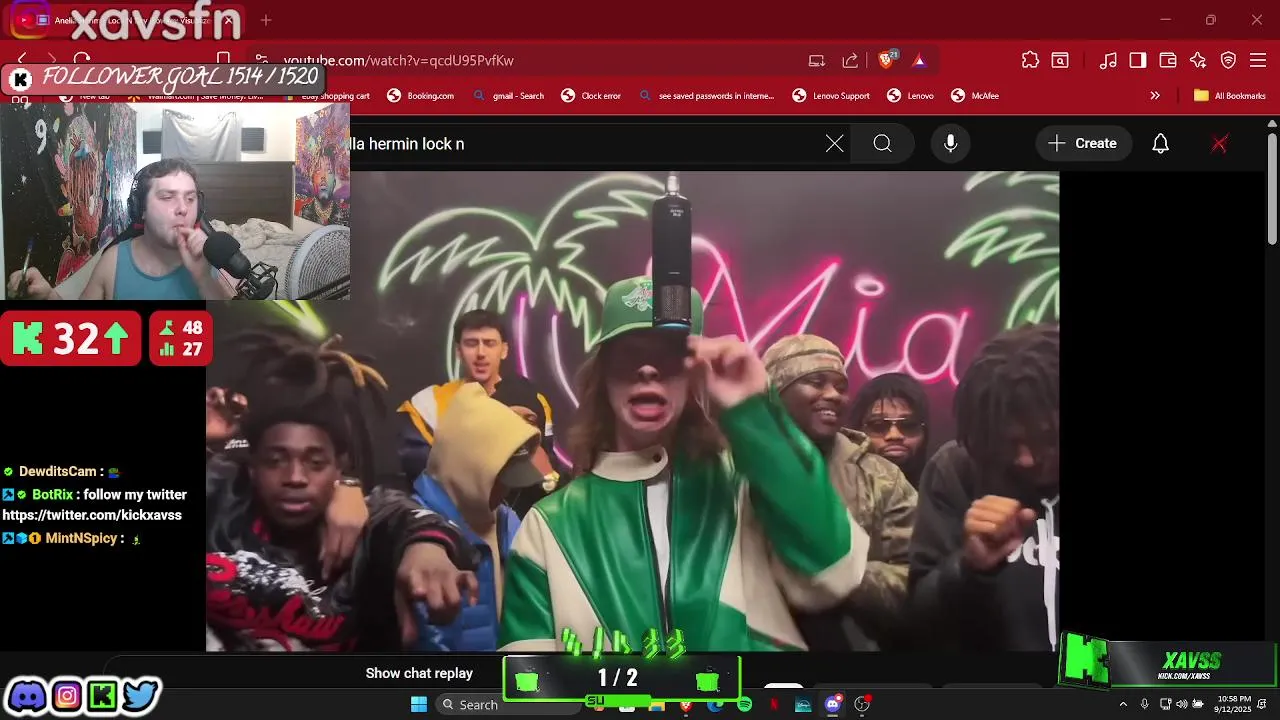
Task: Open the Brave Shields lion icon
Action: [x=886, y=60]
